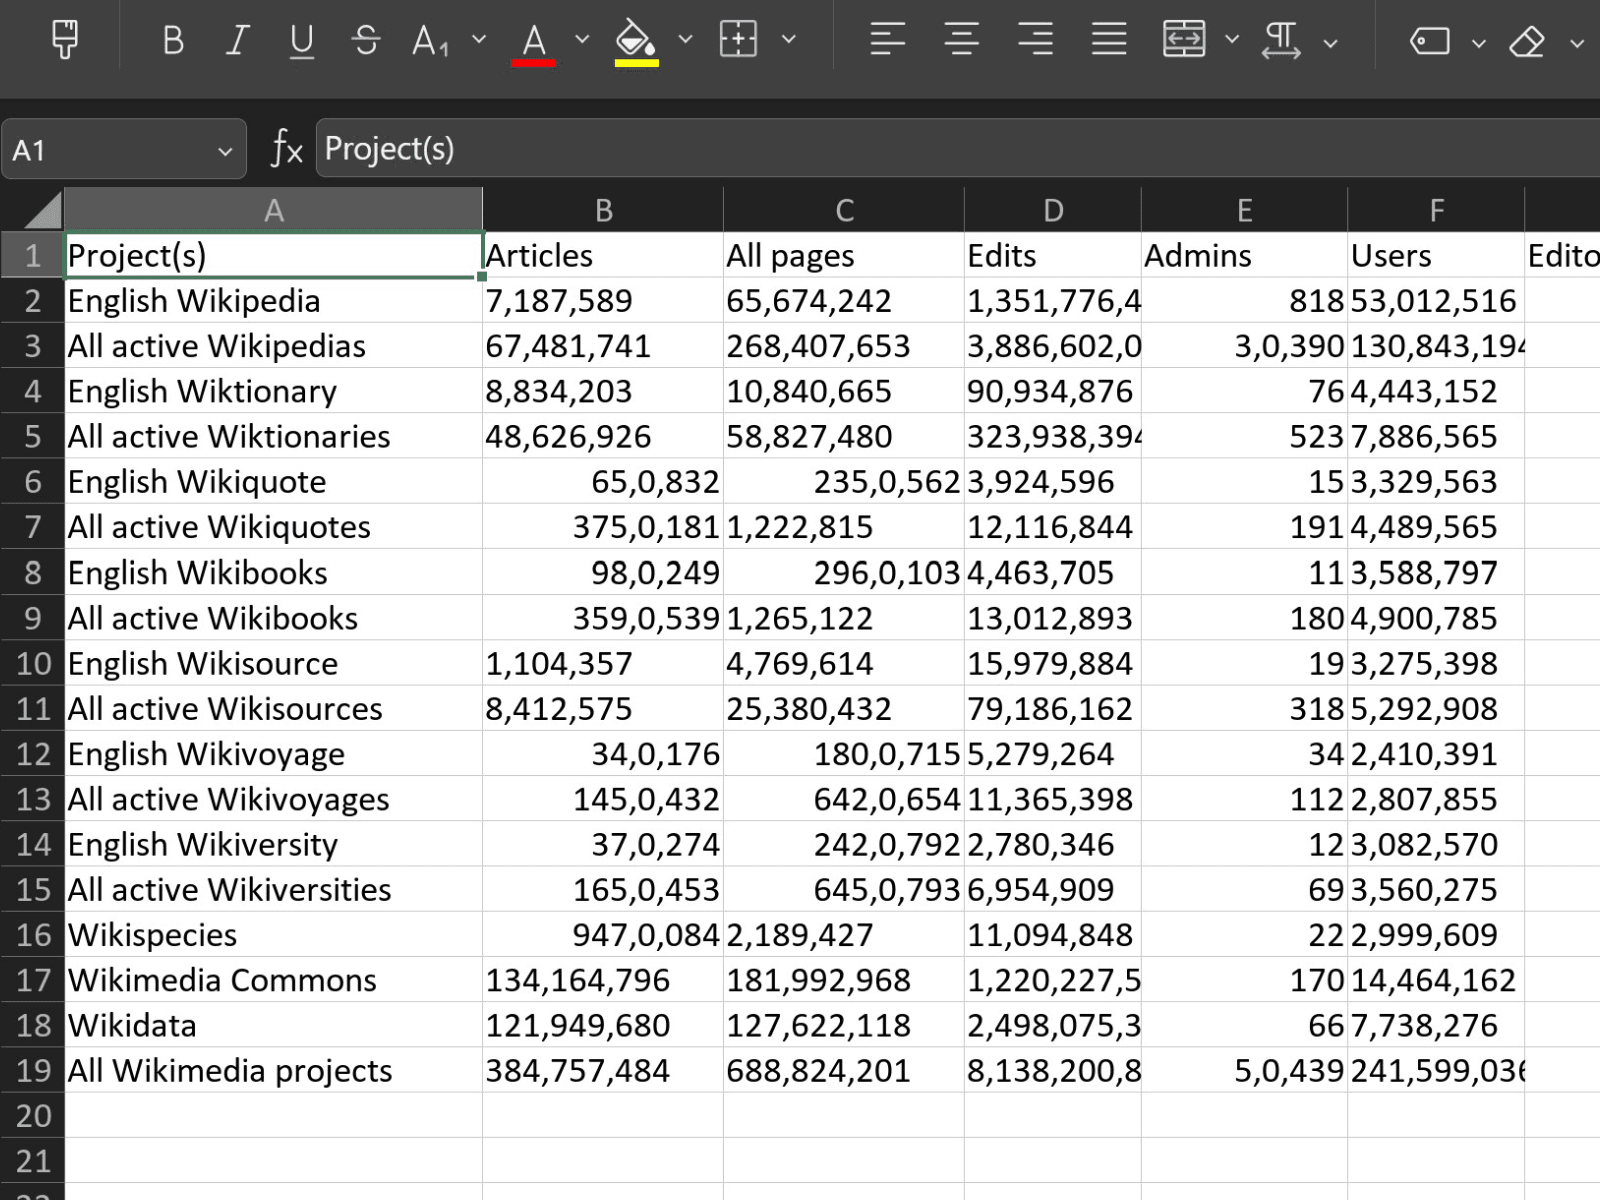The height and width of the screenshot is (1200, 1600).
Task: Select row 19 header
Action: (x=32, y=1070)
